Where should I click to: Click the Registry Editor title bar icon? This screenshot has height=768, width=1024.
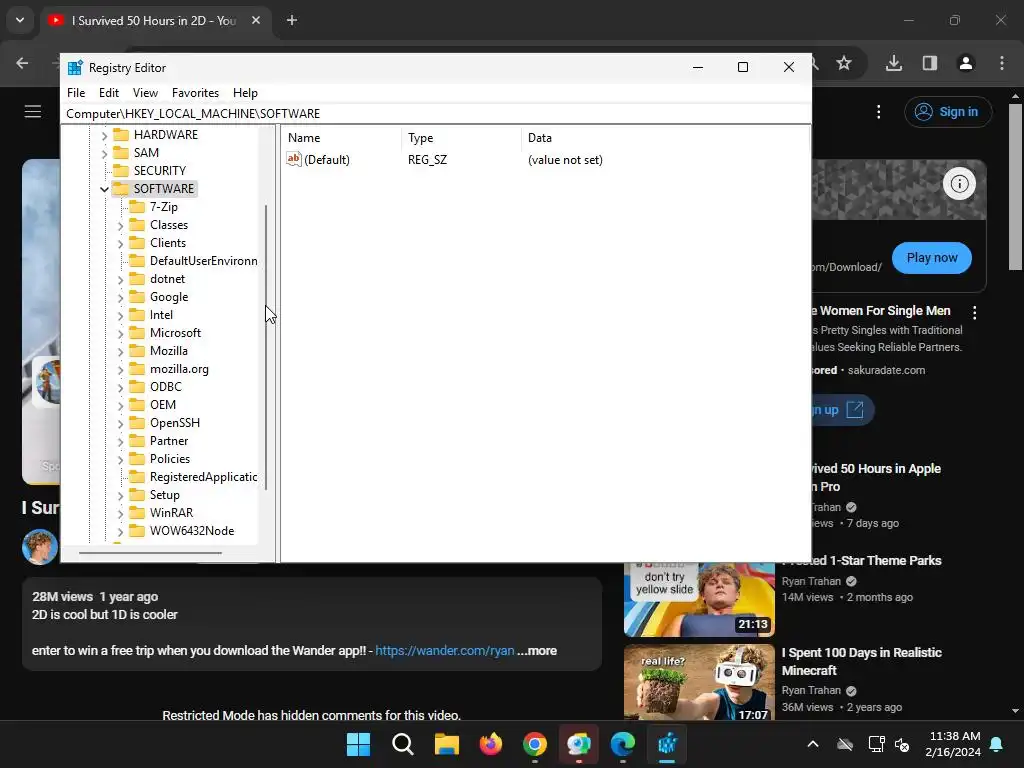pyautogui.click(x=75, y=68)
